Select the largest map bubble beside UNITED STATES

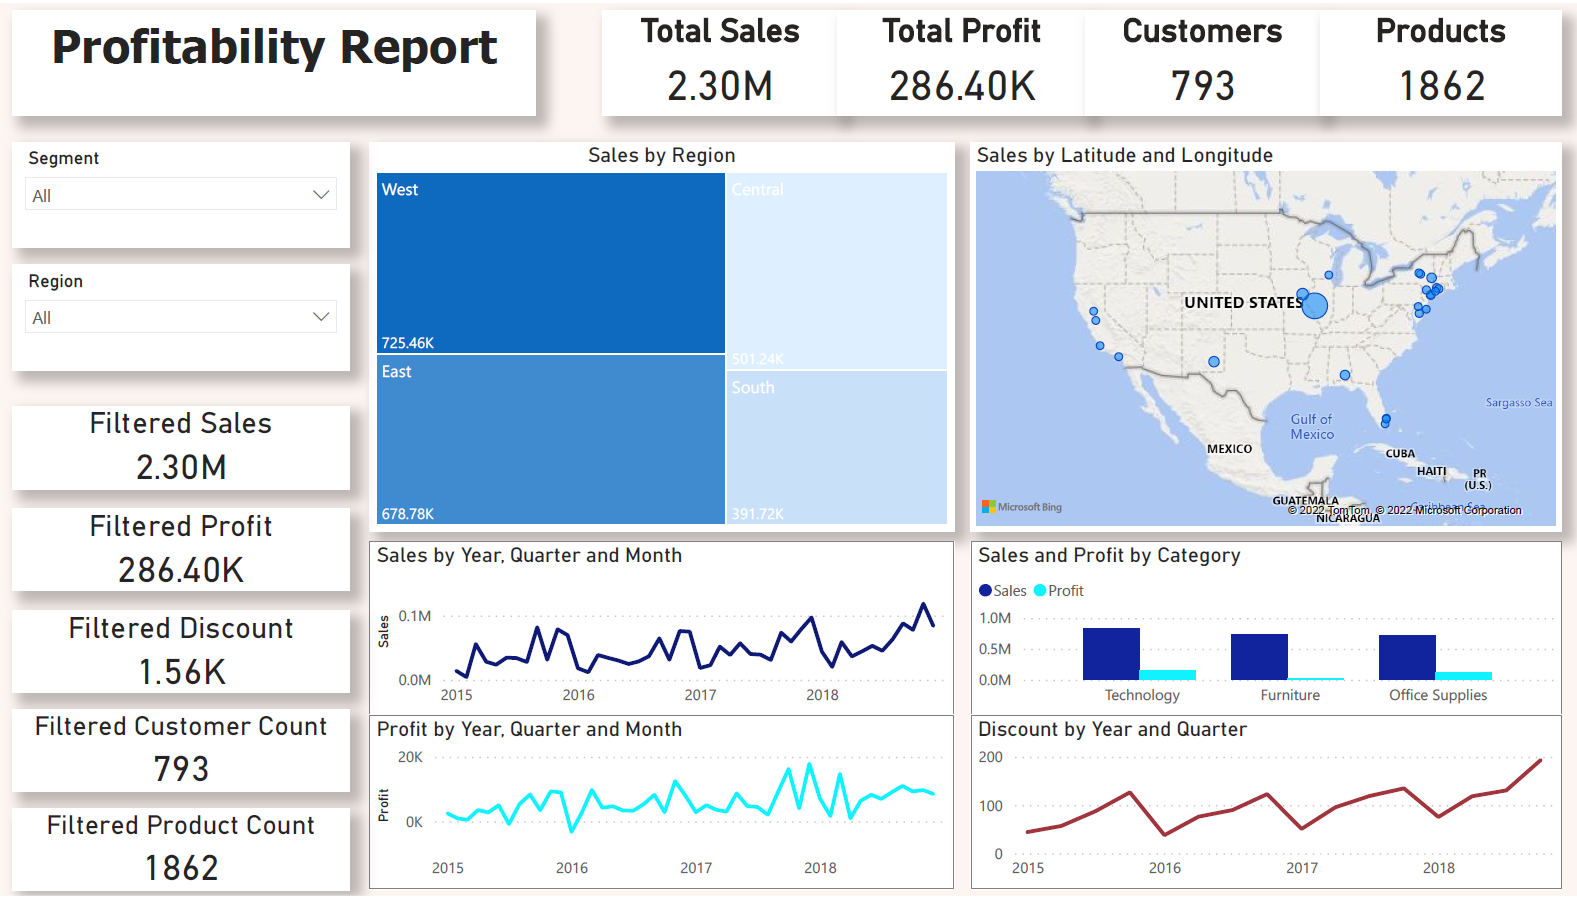pos(1315,305)
